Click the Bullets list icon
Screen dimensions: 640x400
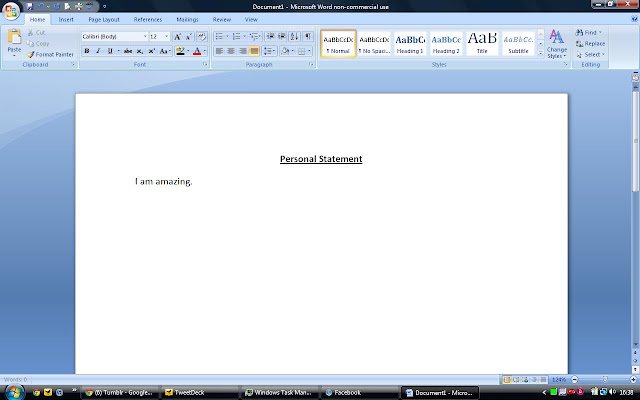[x=219, y=37]
